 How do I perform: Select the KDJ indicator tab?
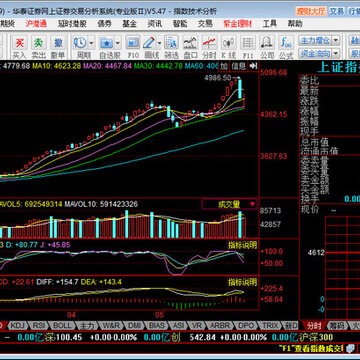coord(17,325)
